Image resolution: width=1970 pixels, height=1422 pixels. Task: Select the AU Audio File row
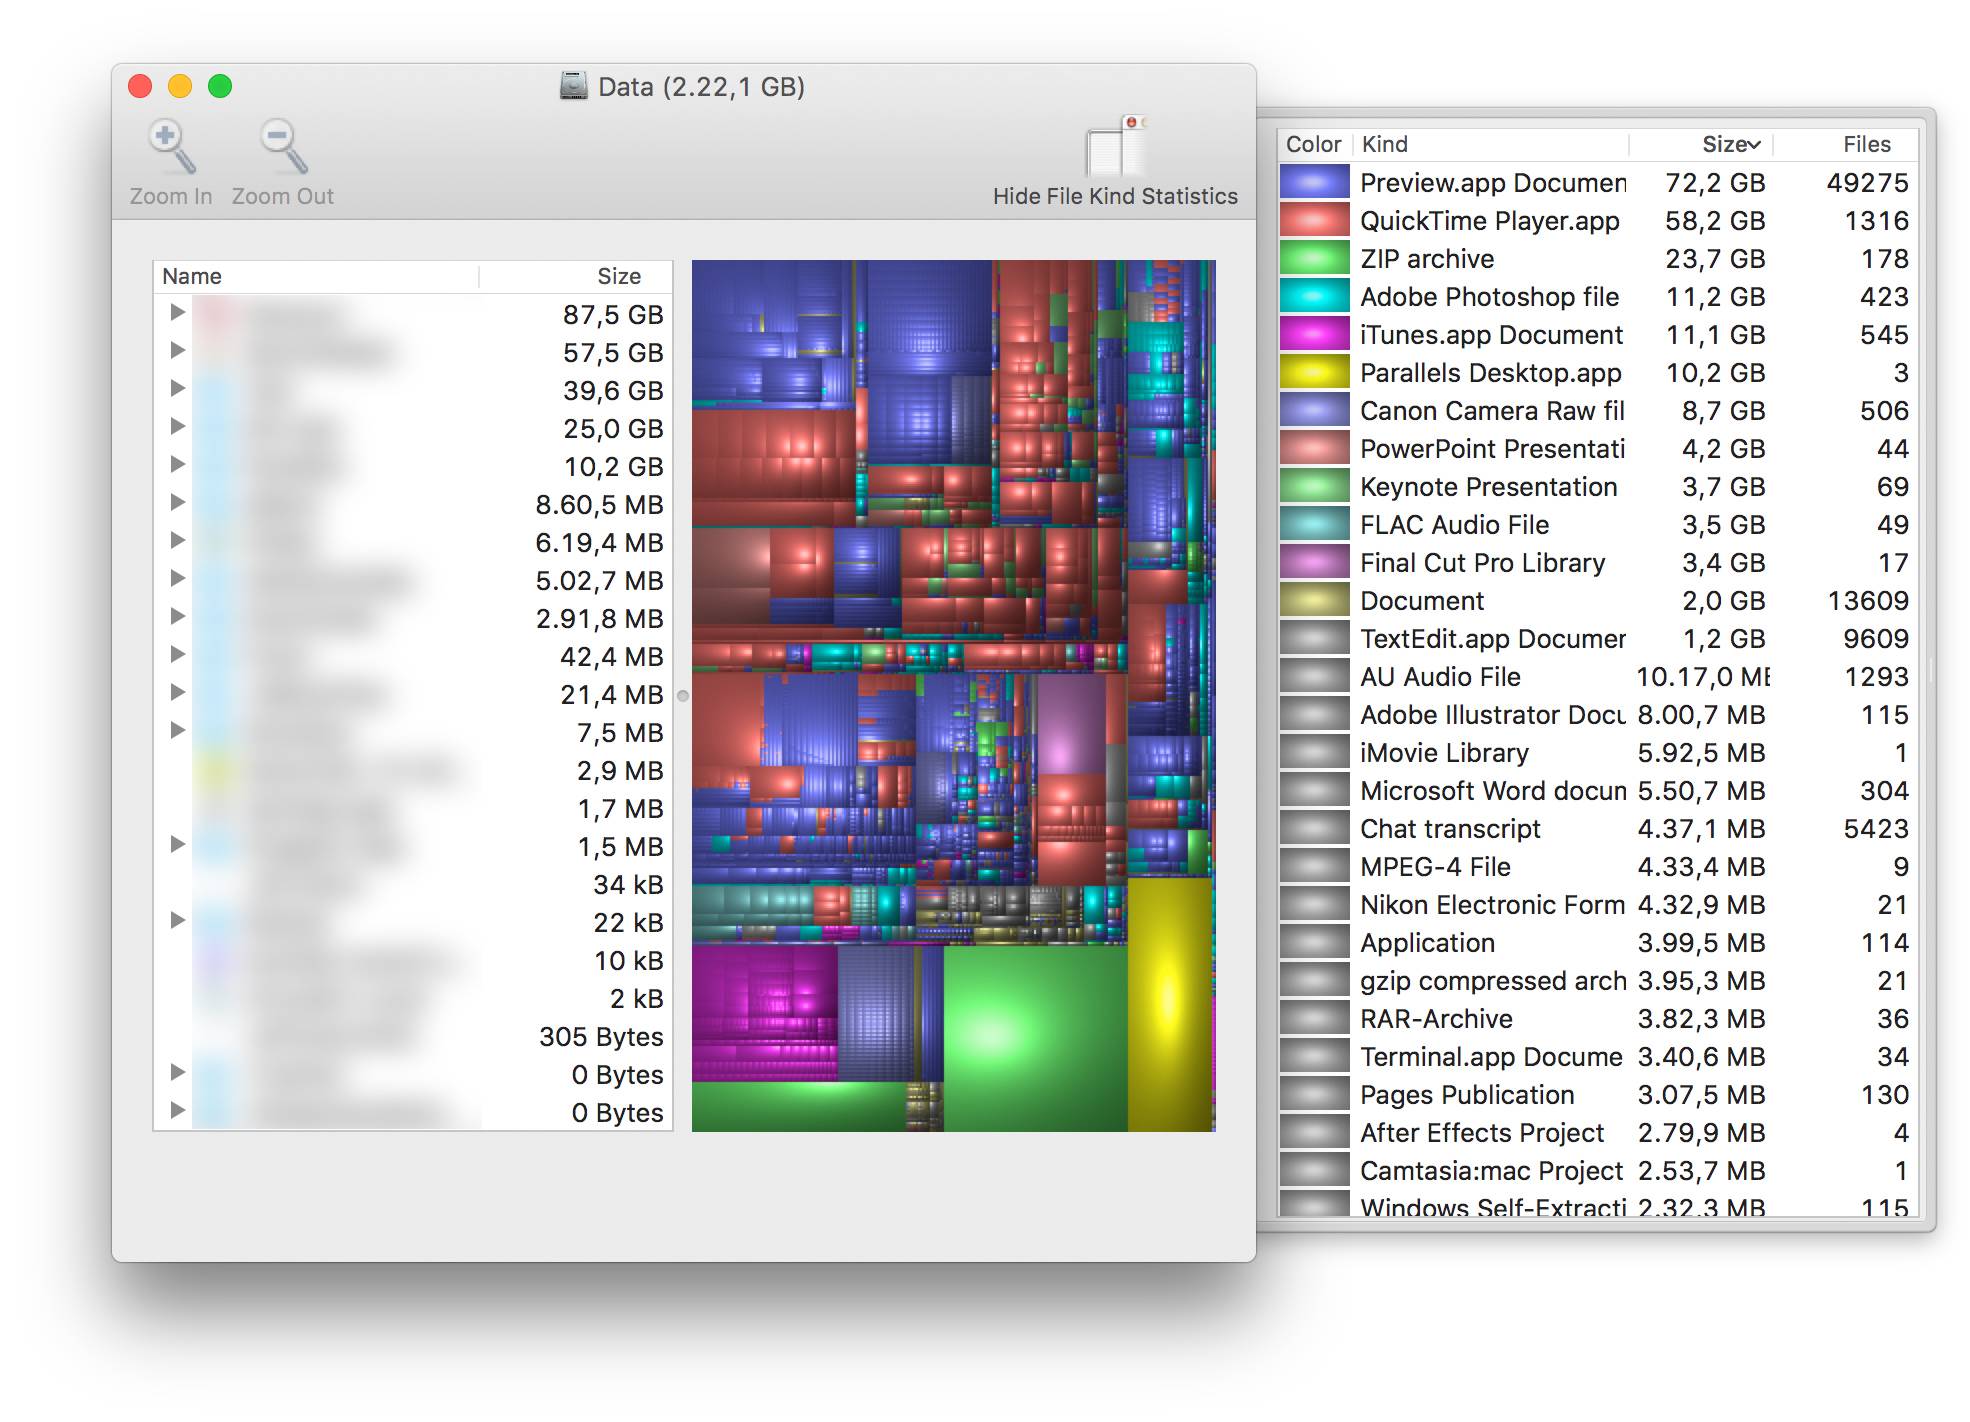[1598, 676]
